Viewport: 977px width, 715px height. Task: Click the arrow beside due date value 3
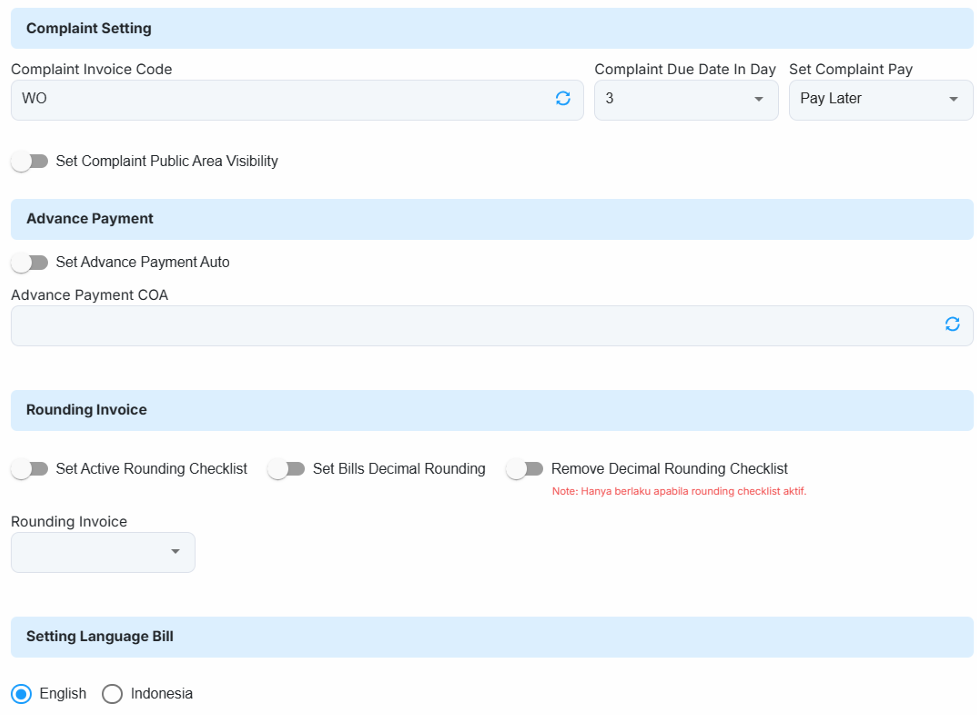coord(759,99)
